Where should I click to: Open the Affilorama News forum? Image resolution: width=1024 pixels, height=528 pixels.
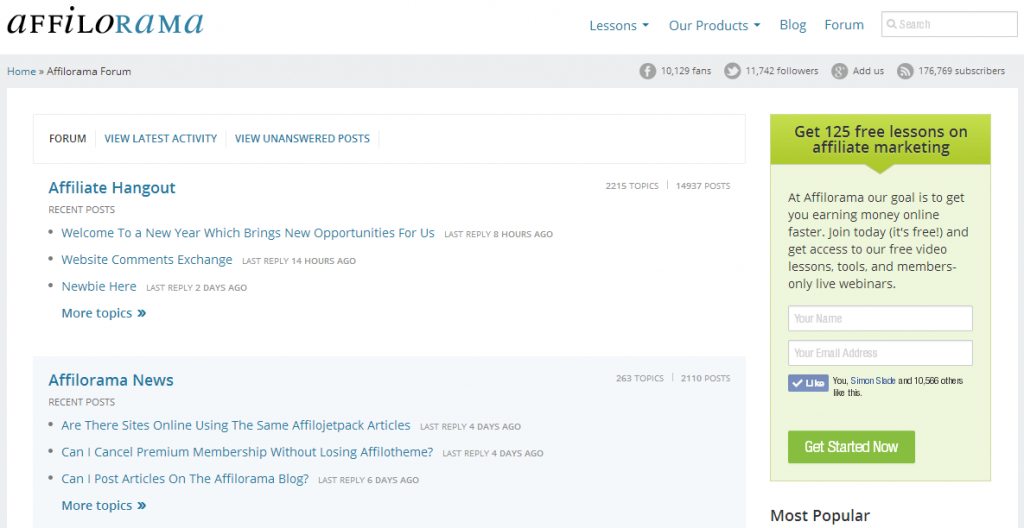pos(111,380)
